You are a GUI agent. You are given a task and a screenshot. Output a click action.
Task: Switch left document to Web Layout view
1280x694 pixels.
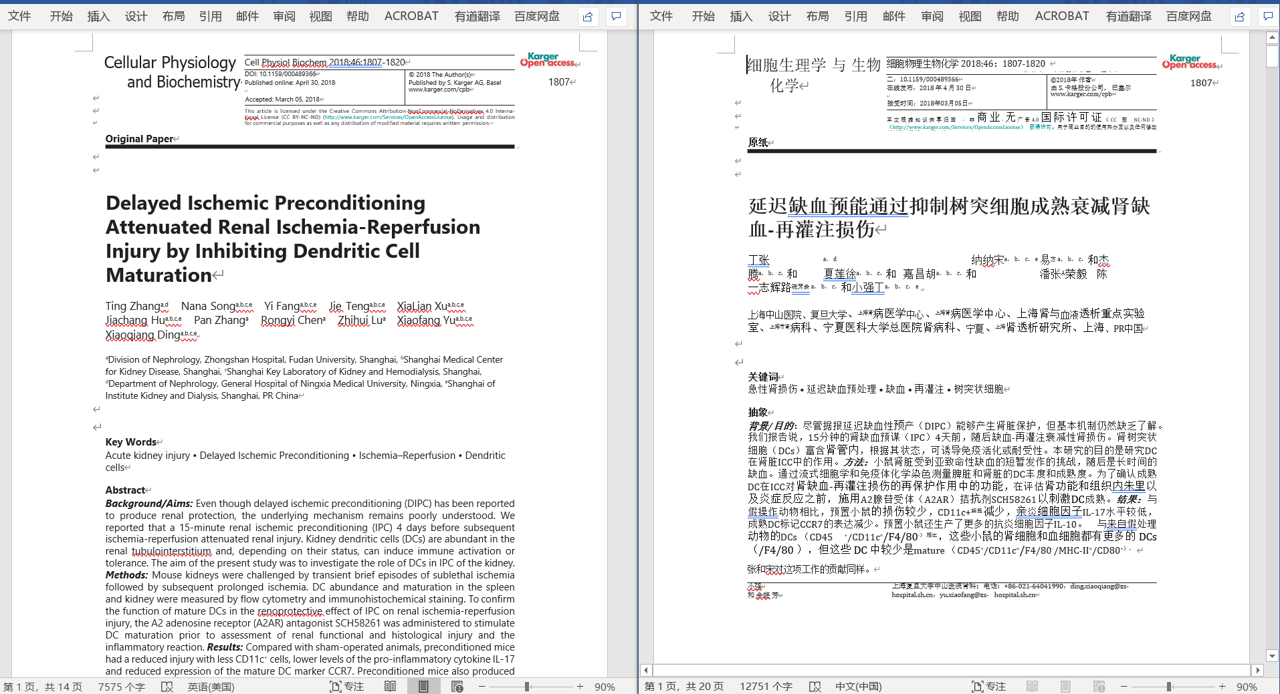(x=457, y=687)
